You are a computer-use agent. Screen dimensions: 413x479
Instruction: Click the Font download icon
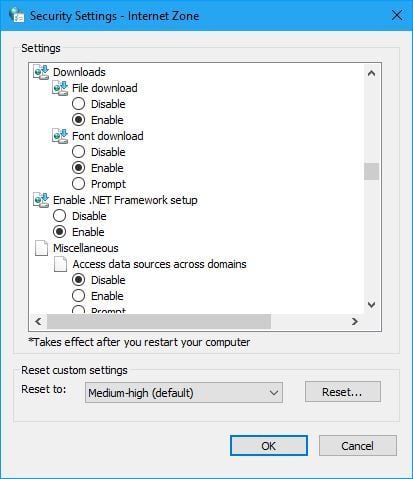(x=60, y=136)
